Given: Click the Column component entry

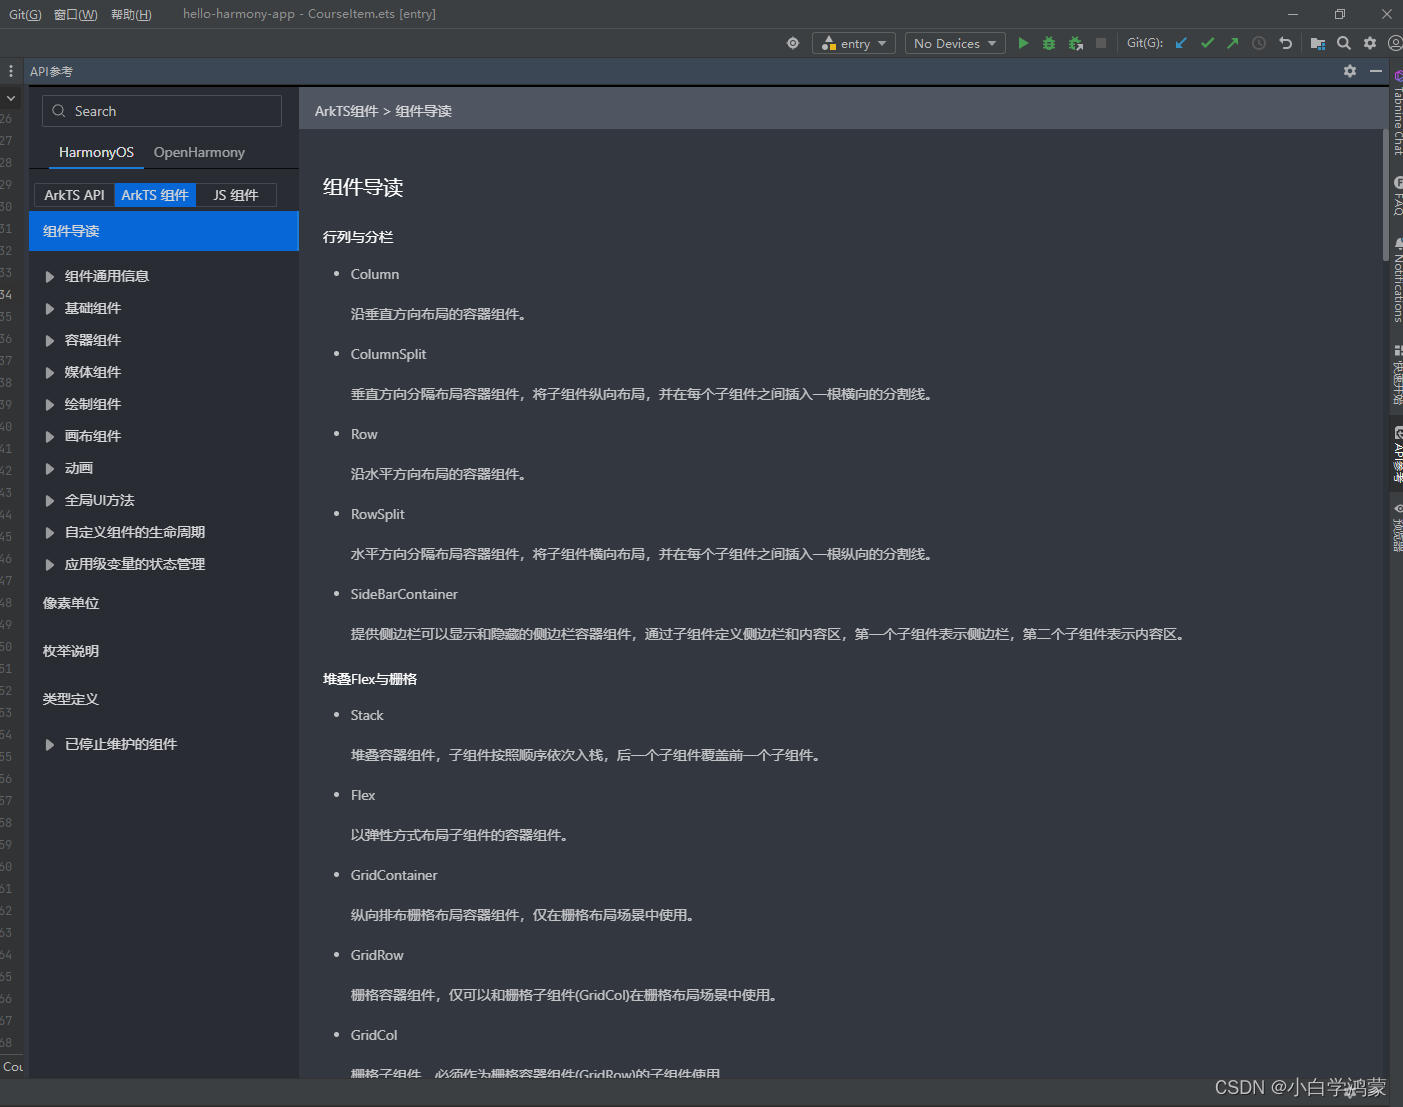Looking at the screenshot, I should click(x=375, y=274).
